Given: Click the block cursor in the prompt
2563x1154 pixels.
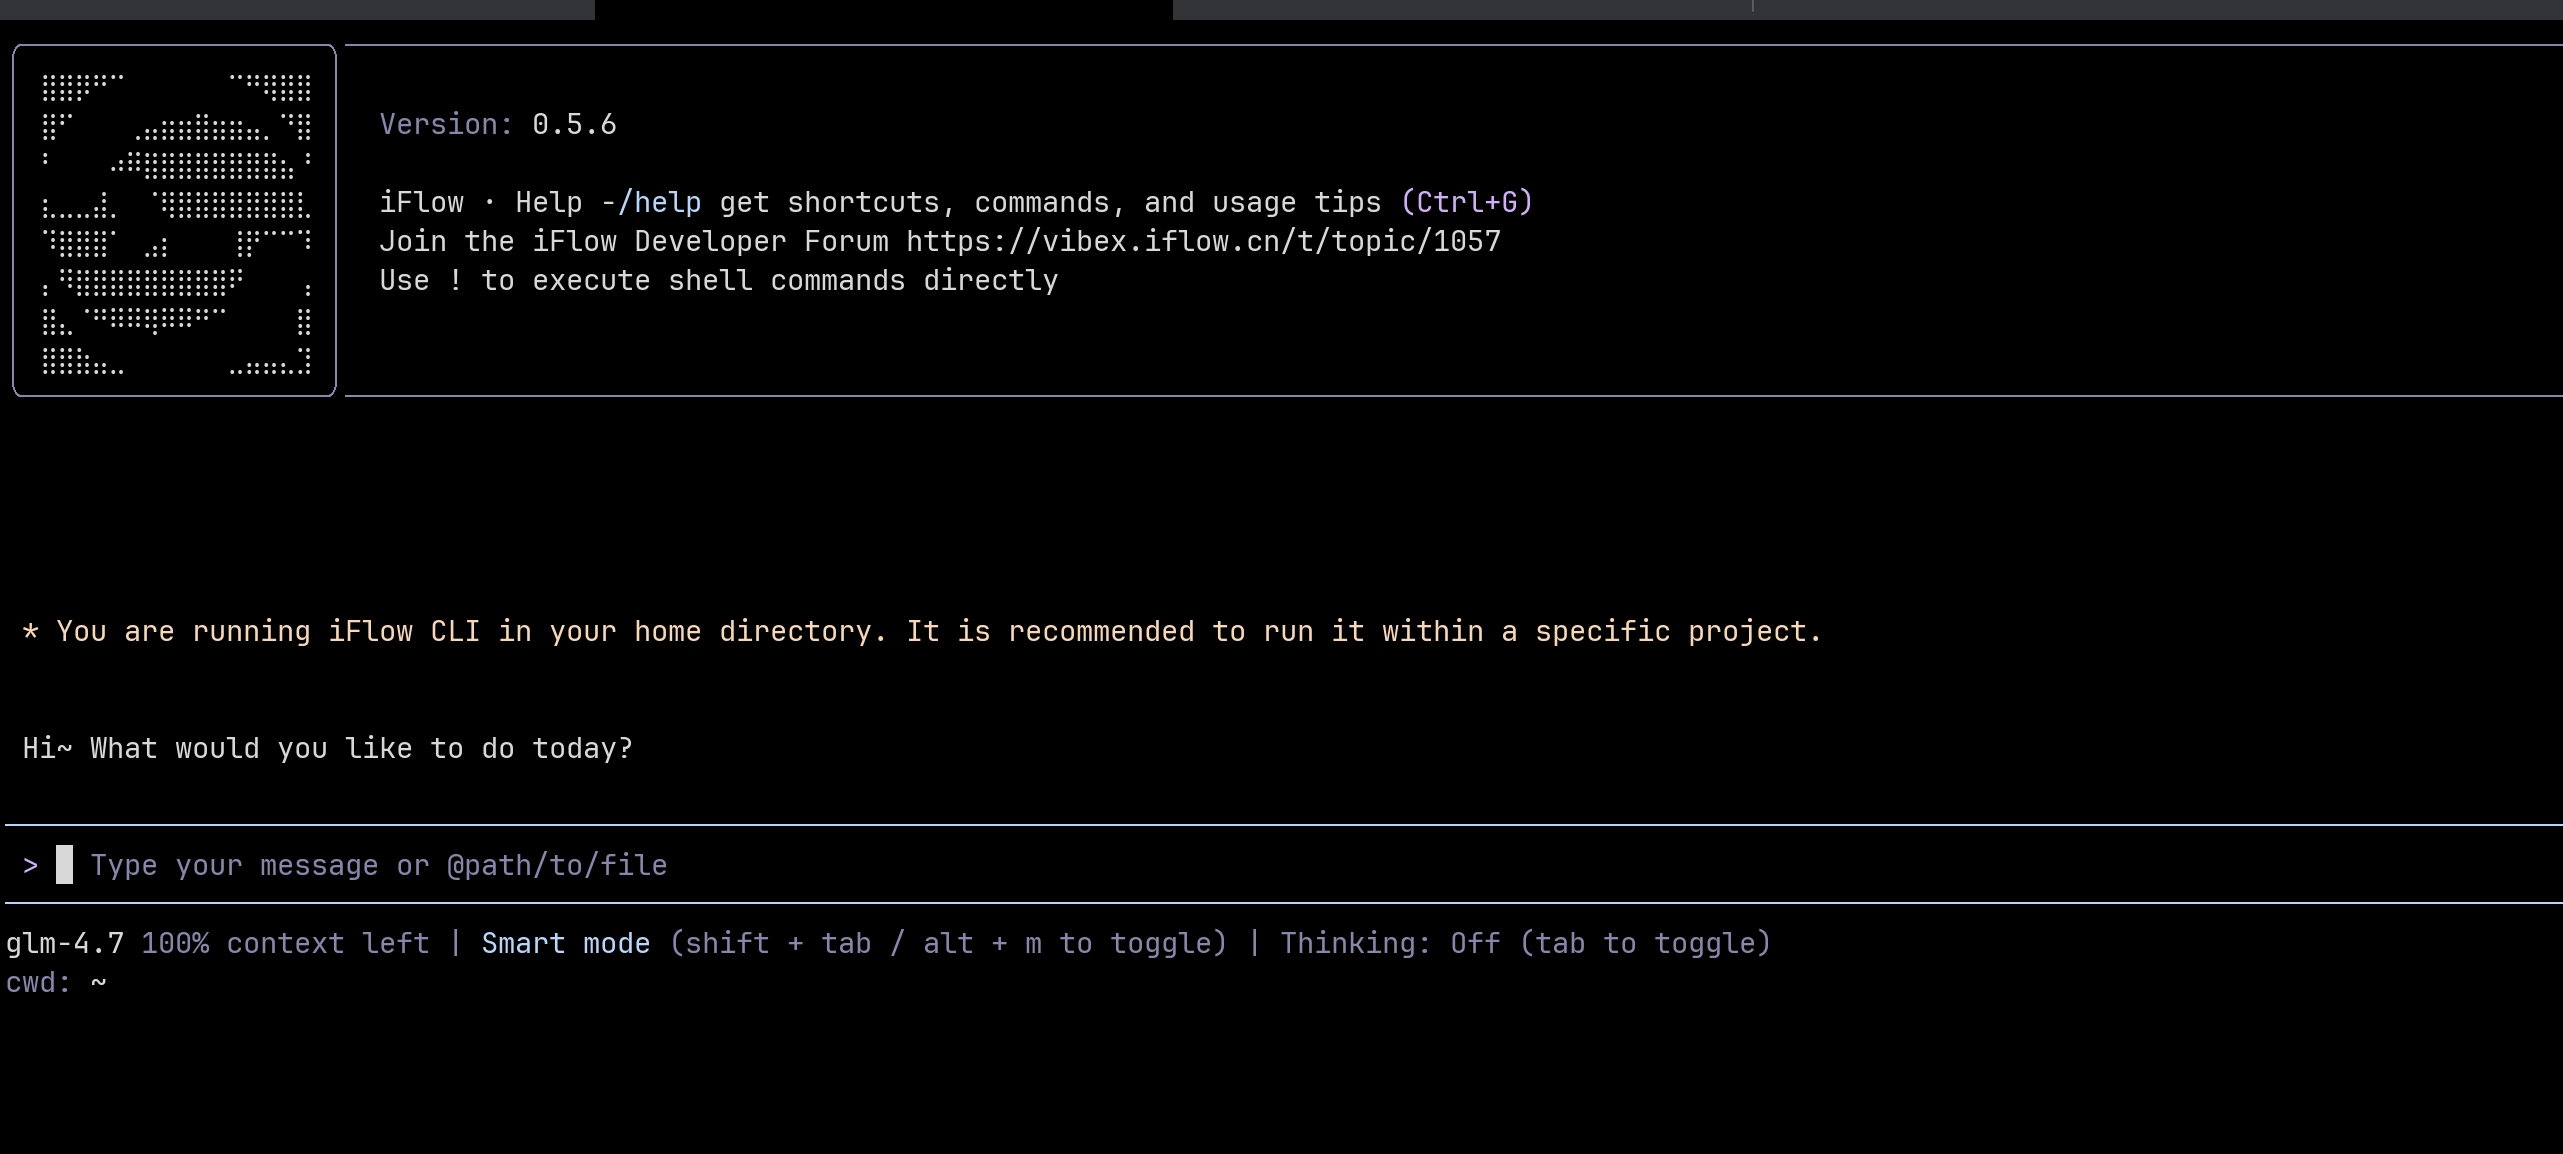Looking at the screenshot, I should (64, 865).
